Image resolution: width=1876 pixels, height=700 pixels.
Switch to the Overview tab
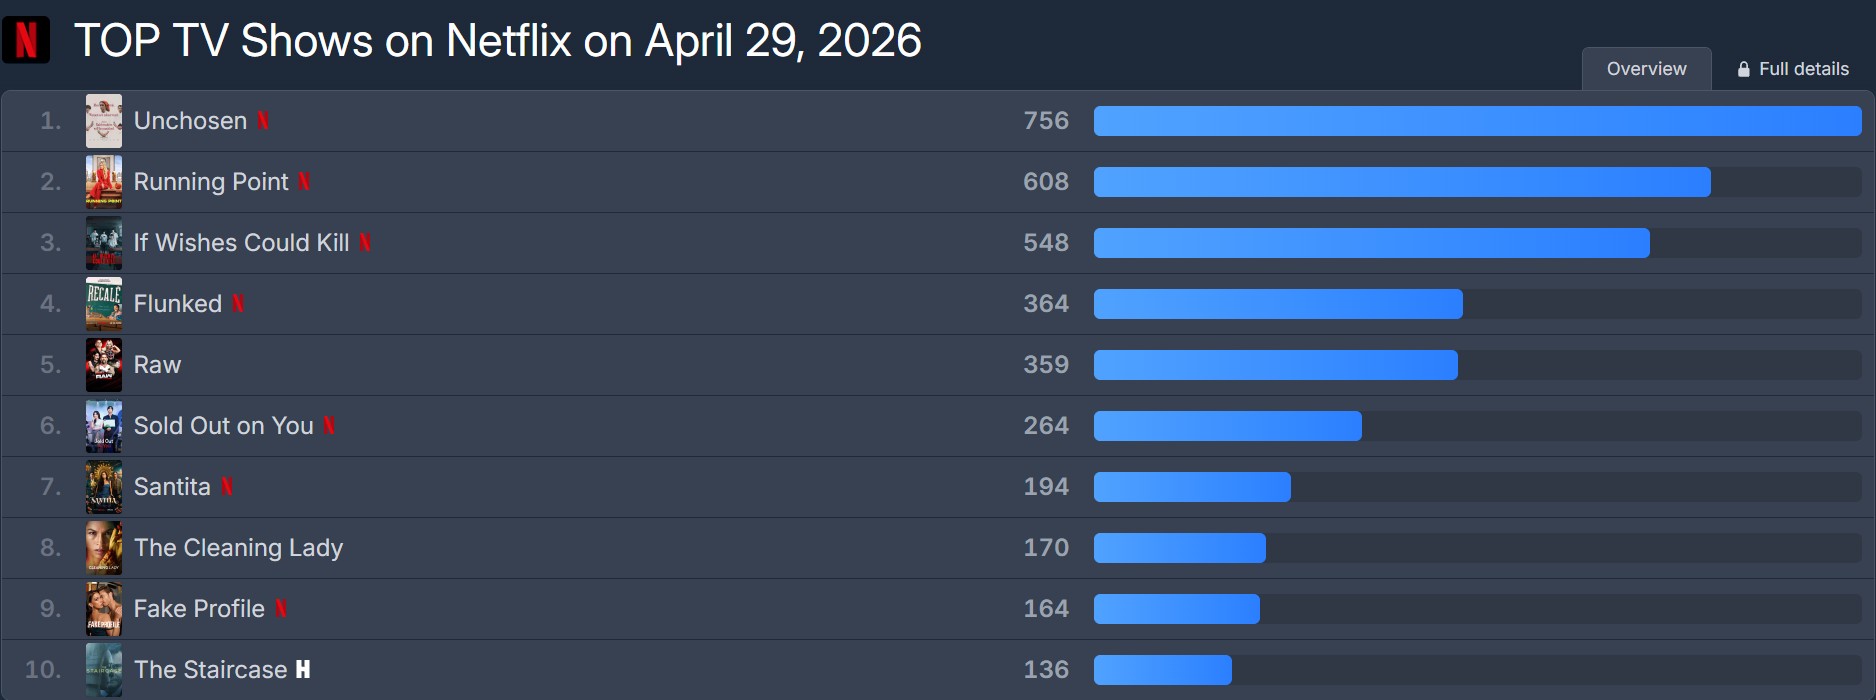pos(1646,69)
